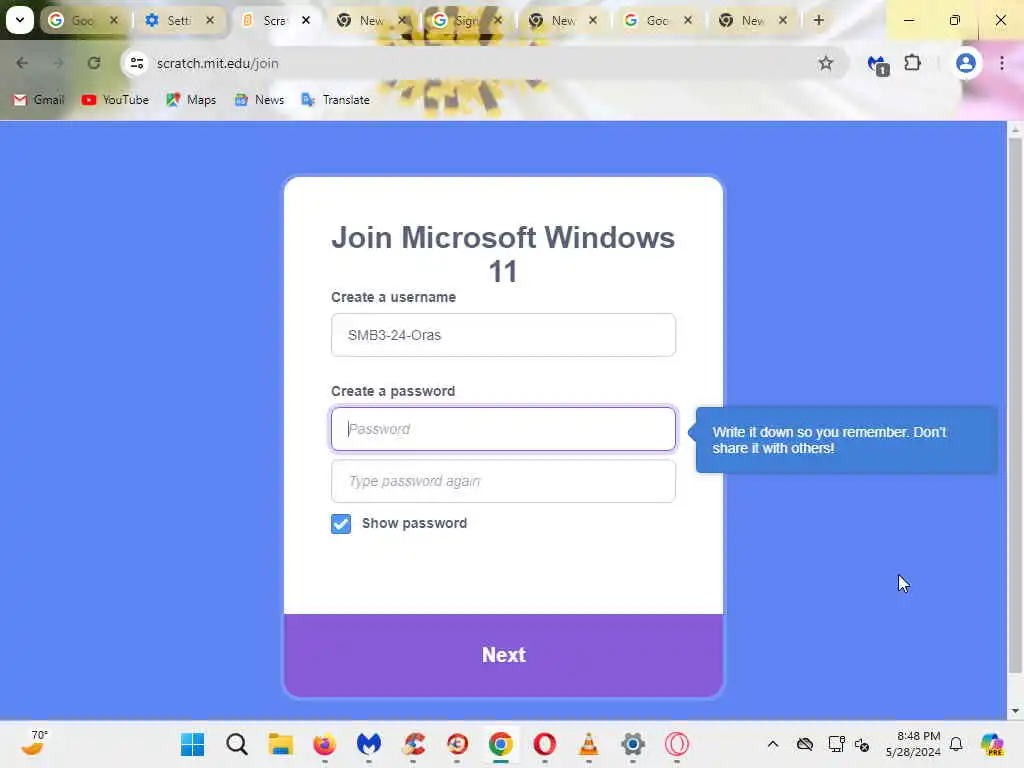Image resolution: width=1024 pixels, height=768 pixels.
Task: Open the Gmail bookmark
Action: (39, 99)
